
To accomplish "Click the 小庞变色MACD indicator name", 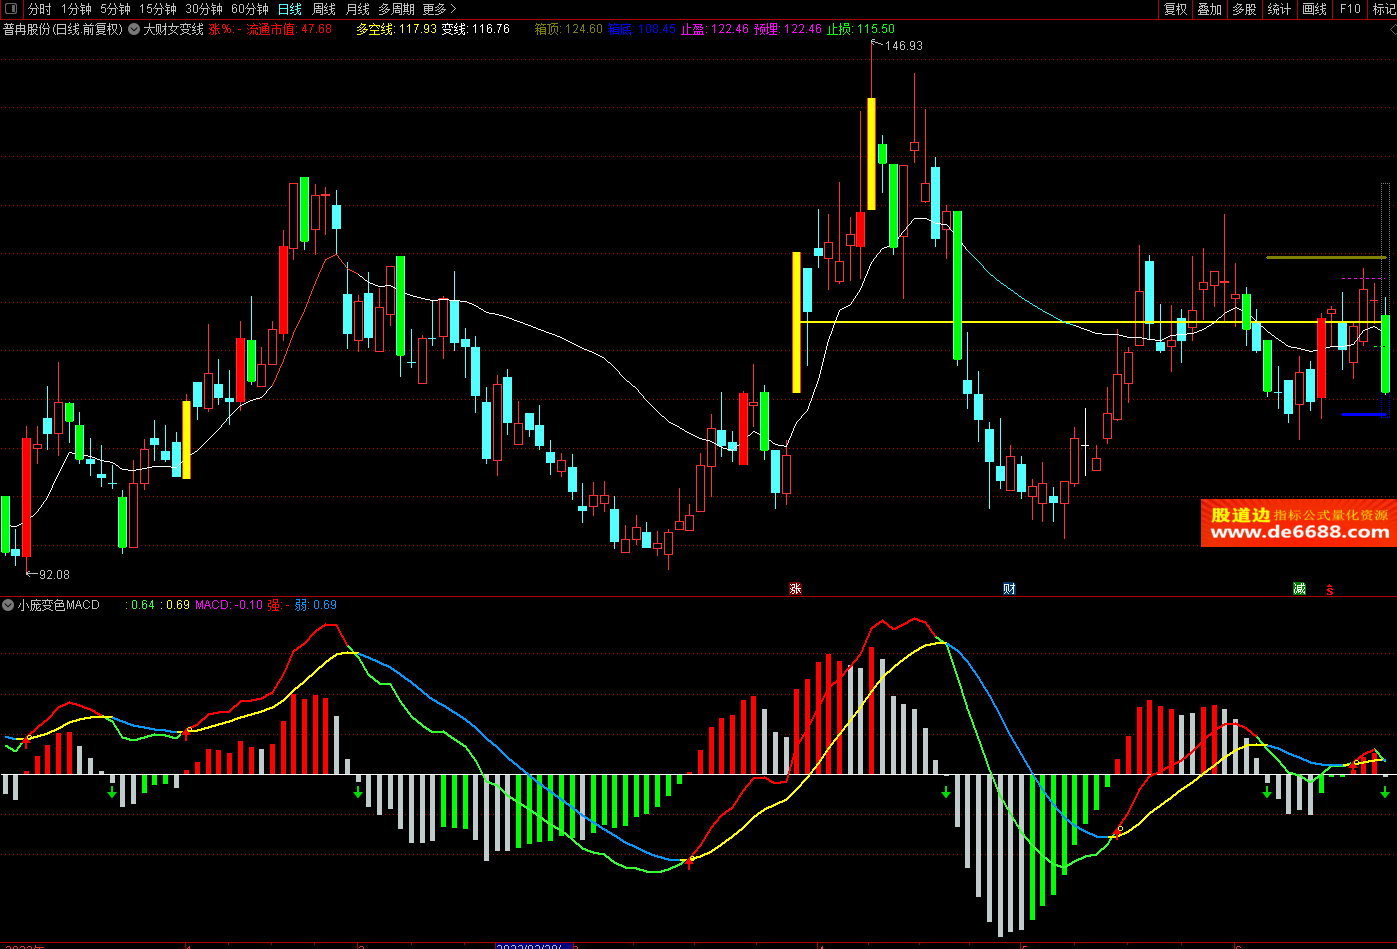I will coord(58,605).
